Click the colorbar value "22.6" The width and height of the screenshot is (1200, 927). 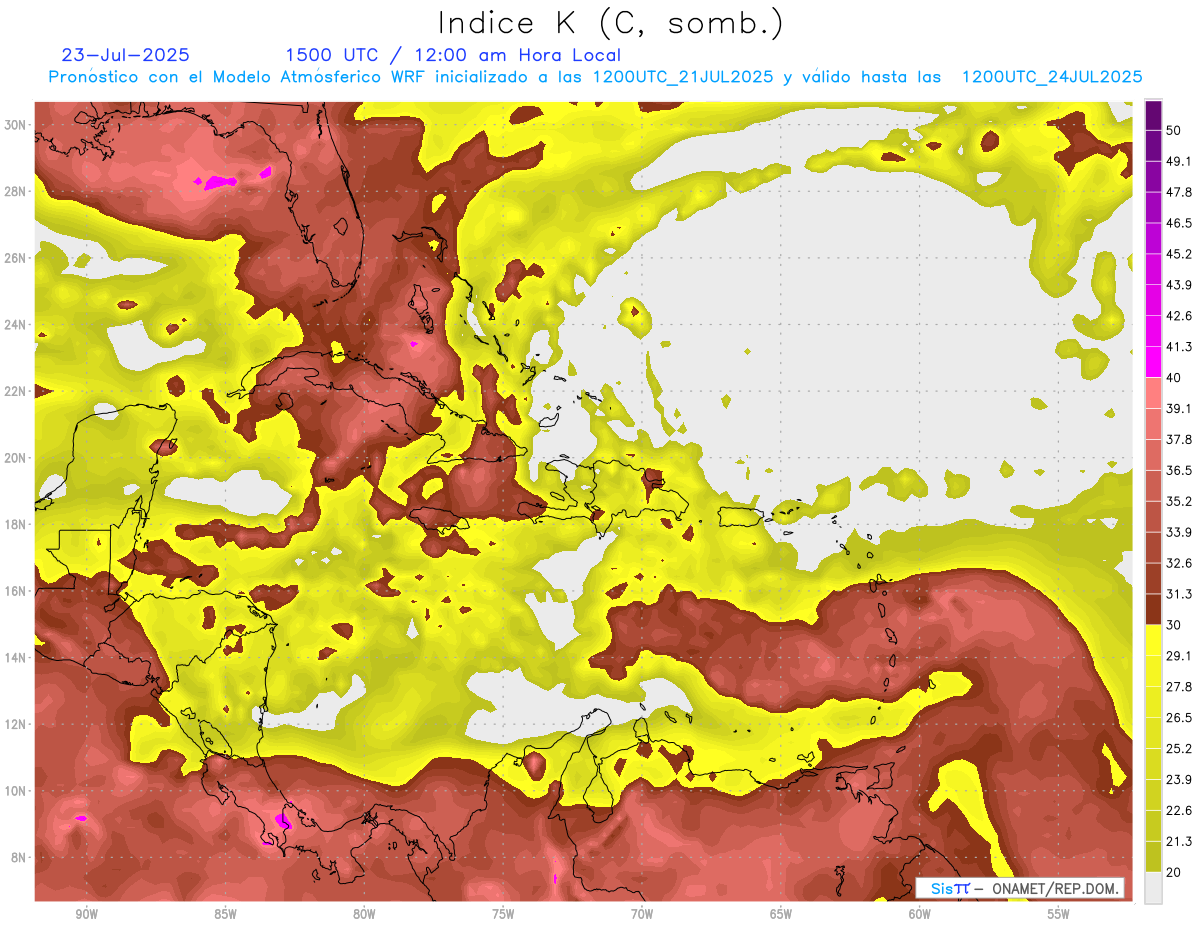click(x=1179, y=812)
